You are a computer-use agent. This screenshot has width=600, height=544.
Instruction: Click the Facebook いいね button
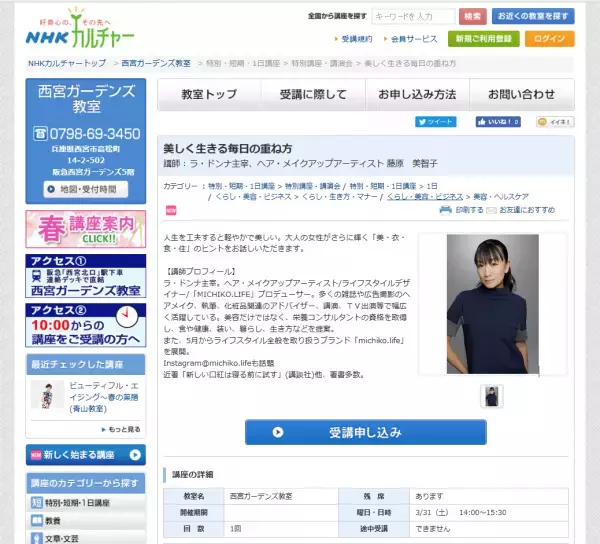[x=498, y=122]
